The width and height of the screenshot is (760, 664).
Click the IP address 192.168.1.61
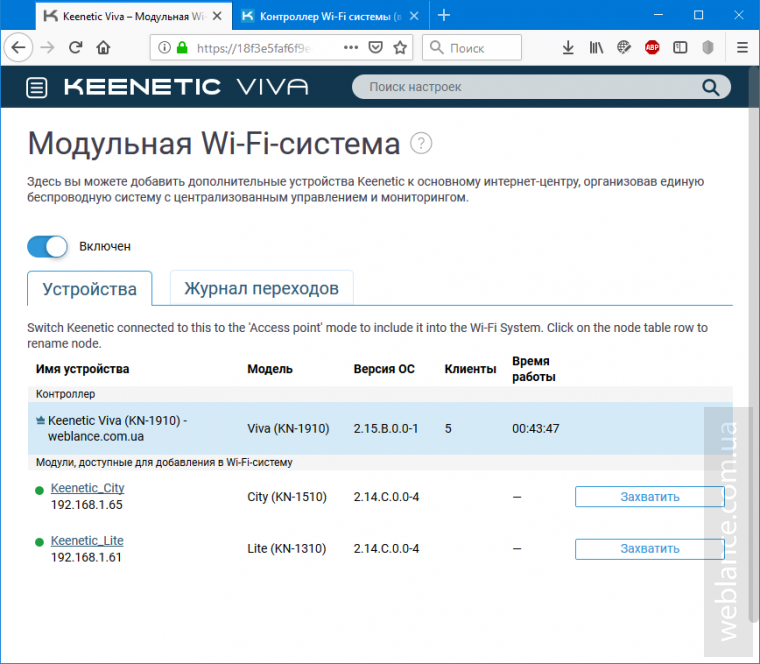point(86,557)
